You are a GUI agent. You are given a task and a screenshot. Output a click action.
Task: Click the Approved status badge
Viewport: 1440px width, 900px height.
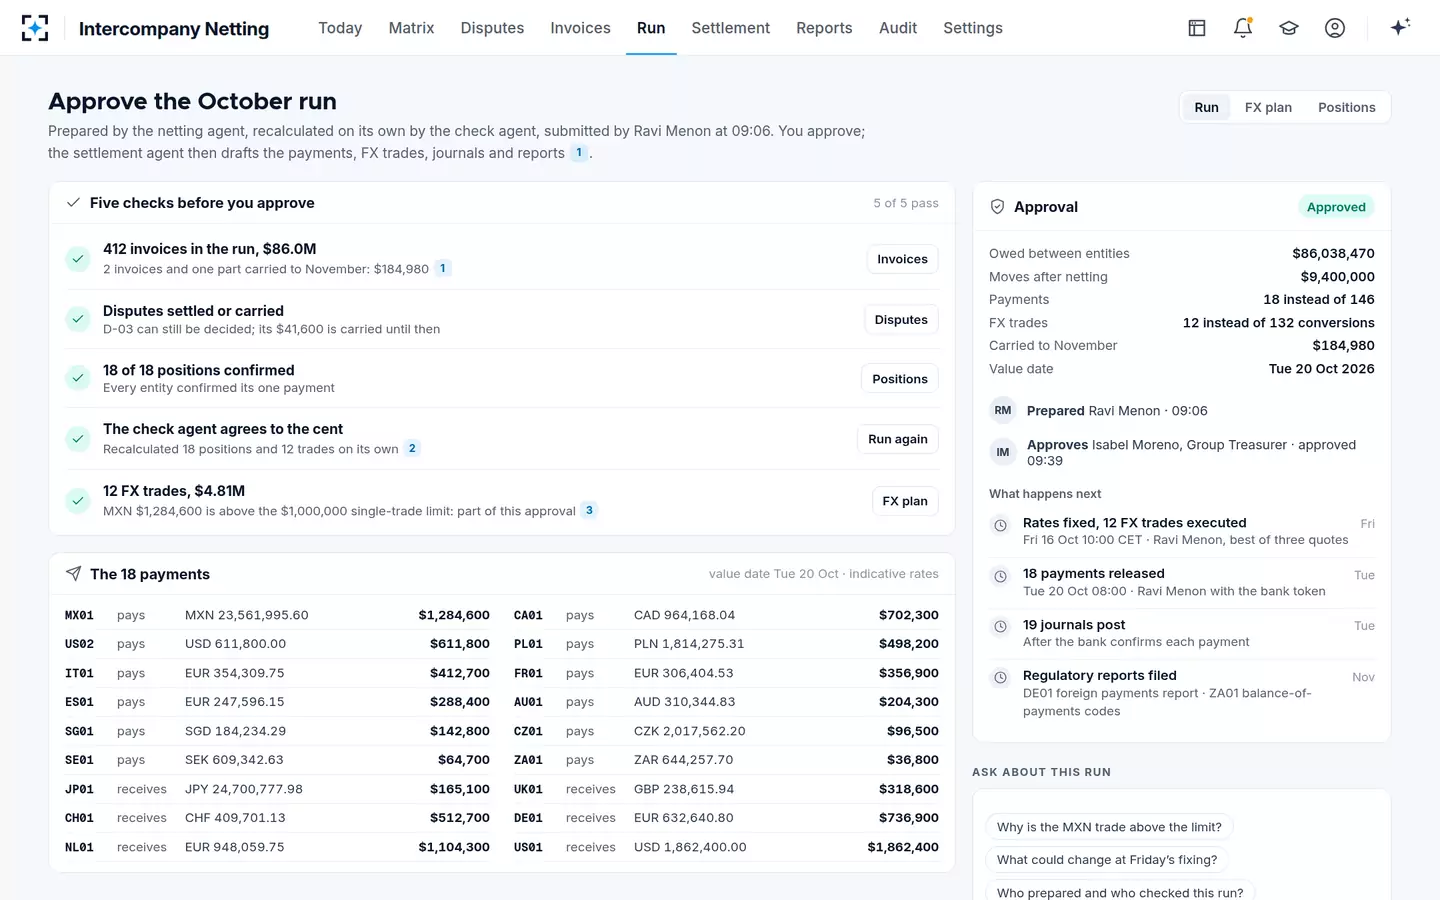(1336, 207)
